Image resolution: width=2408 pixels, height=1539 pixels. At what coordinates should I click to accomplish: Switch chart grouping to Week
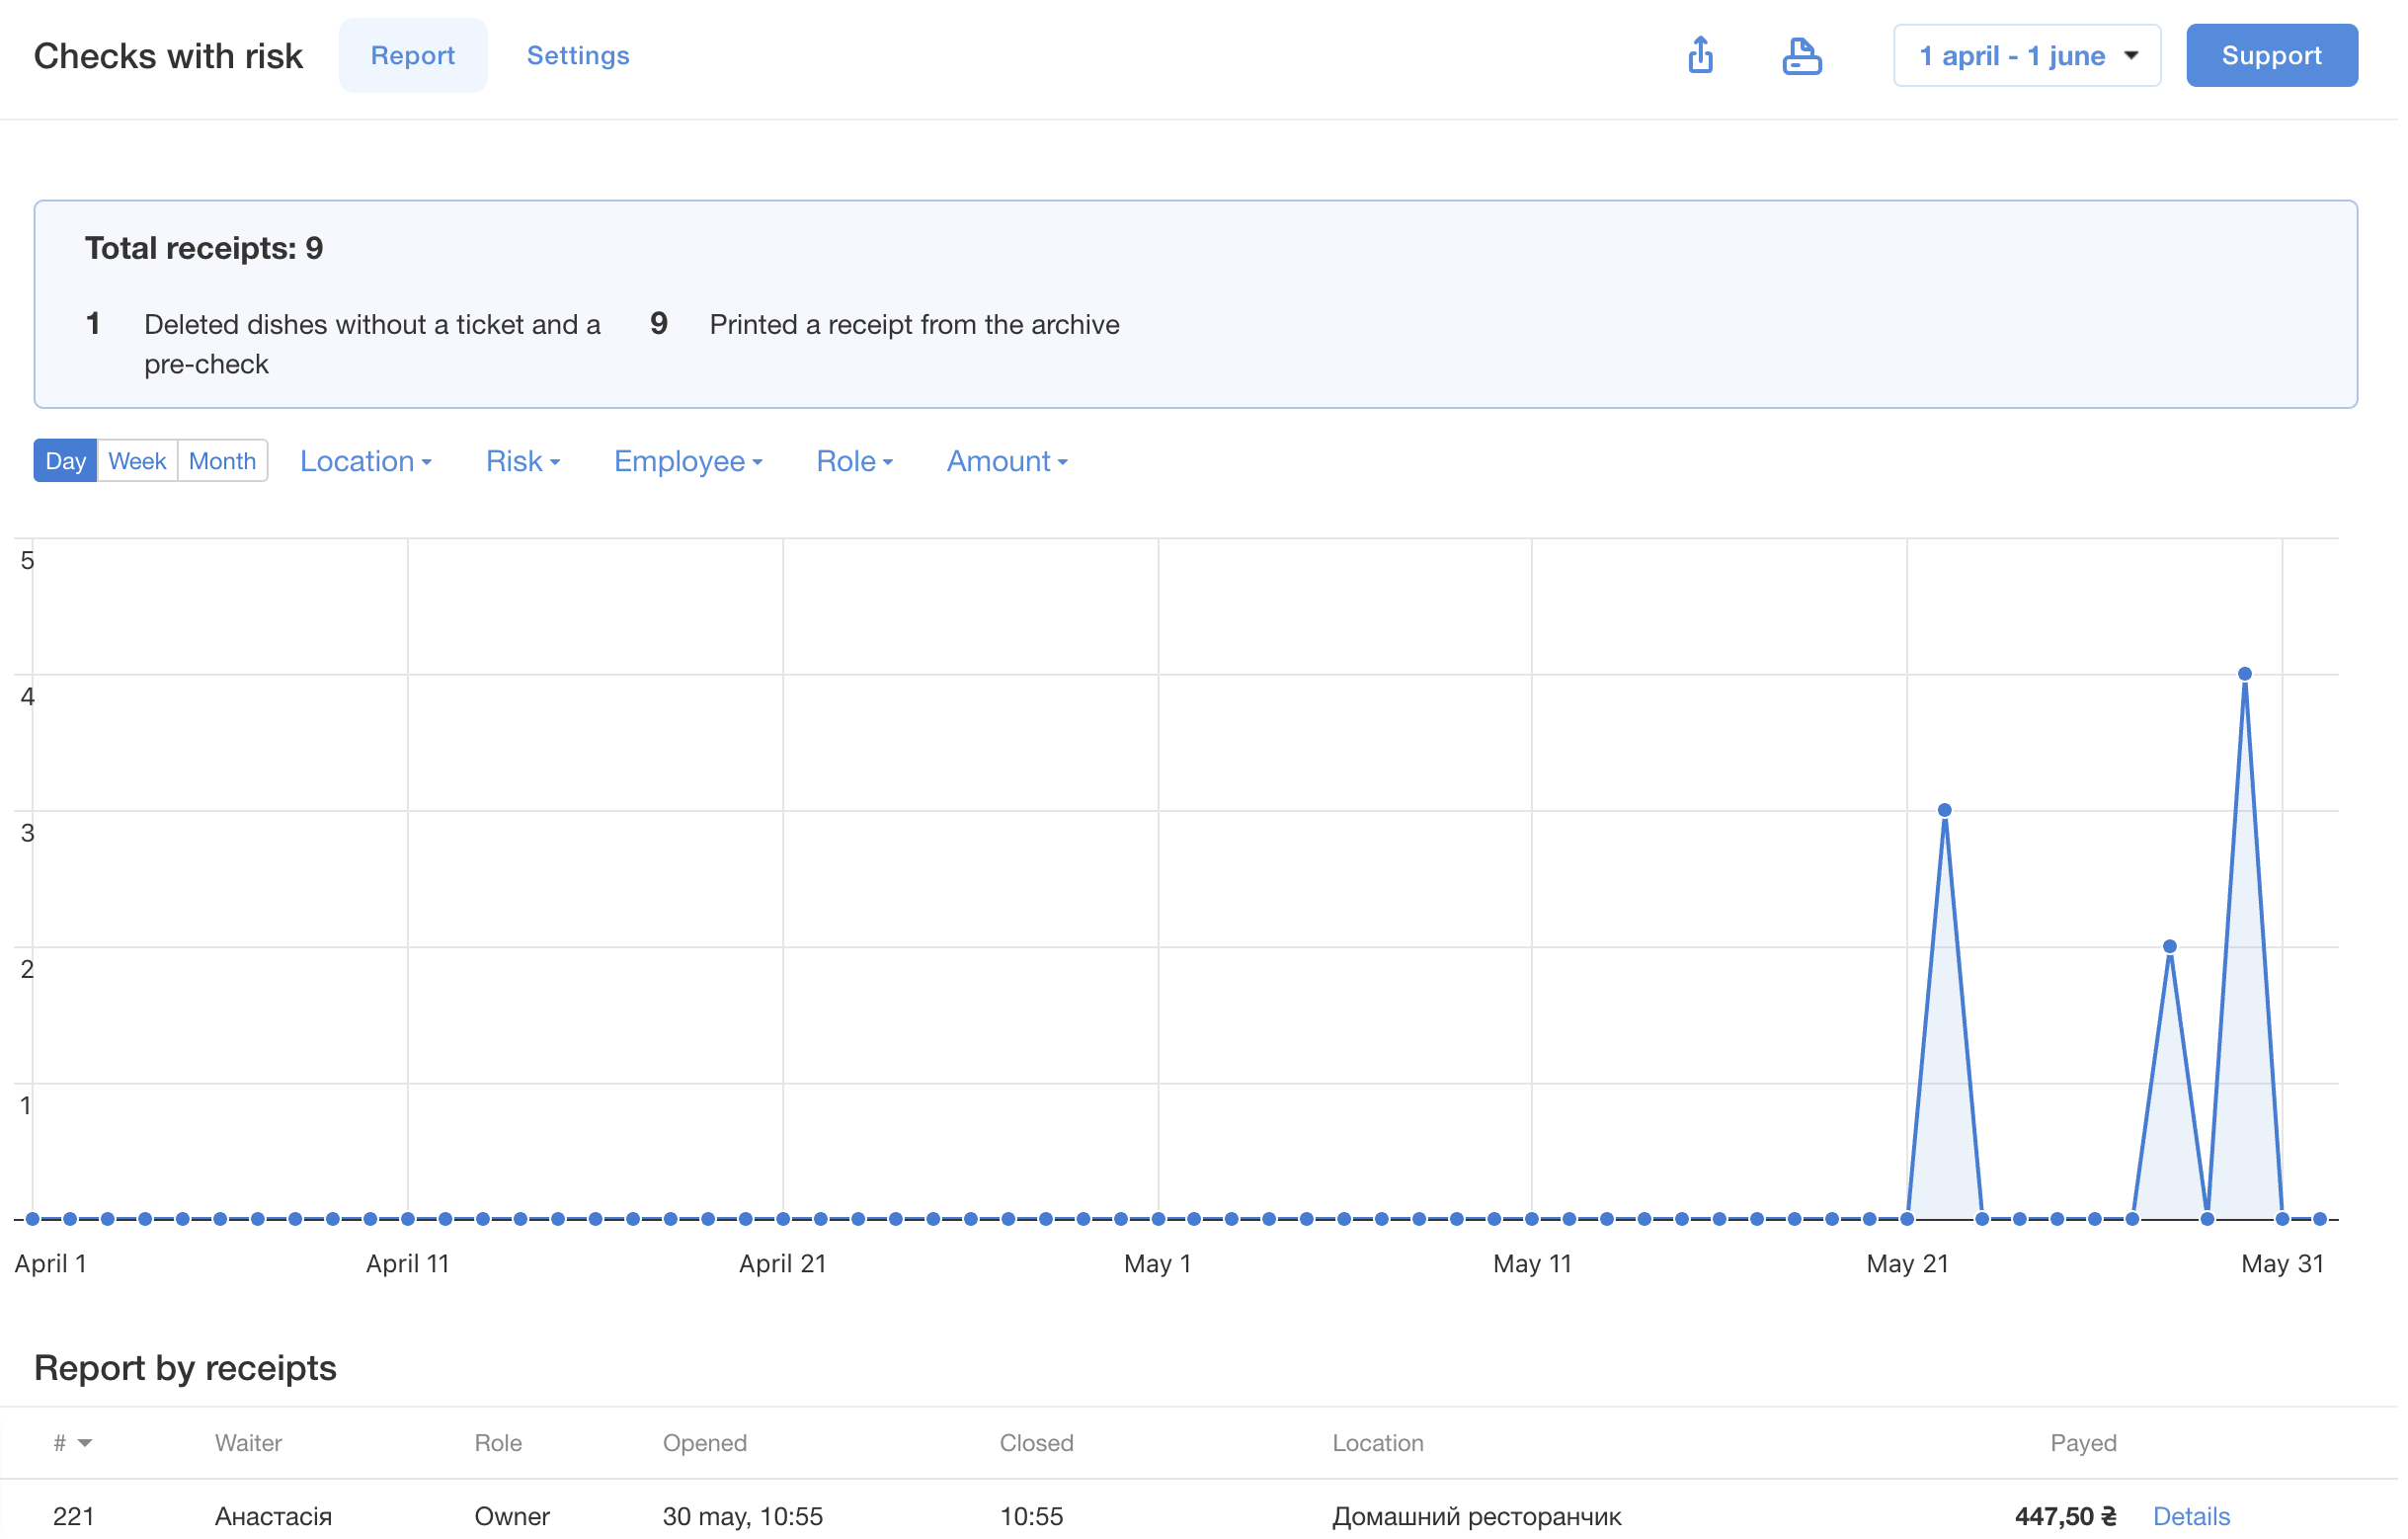137,461
